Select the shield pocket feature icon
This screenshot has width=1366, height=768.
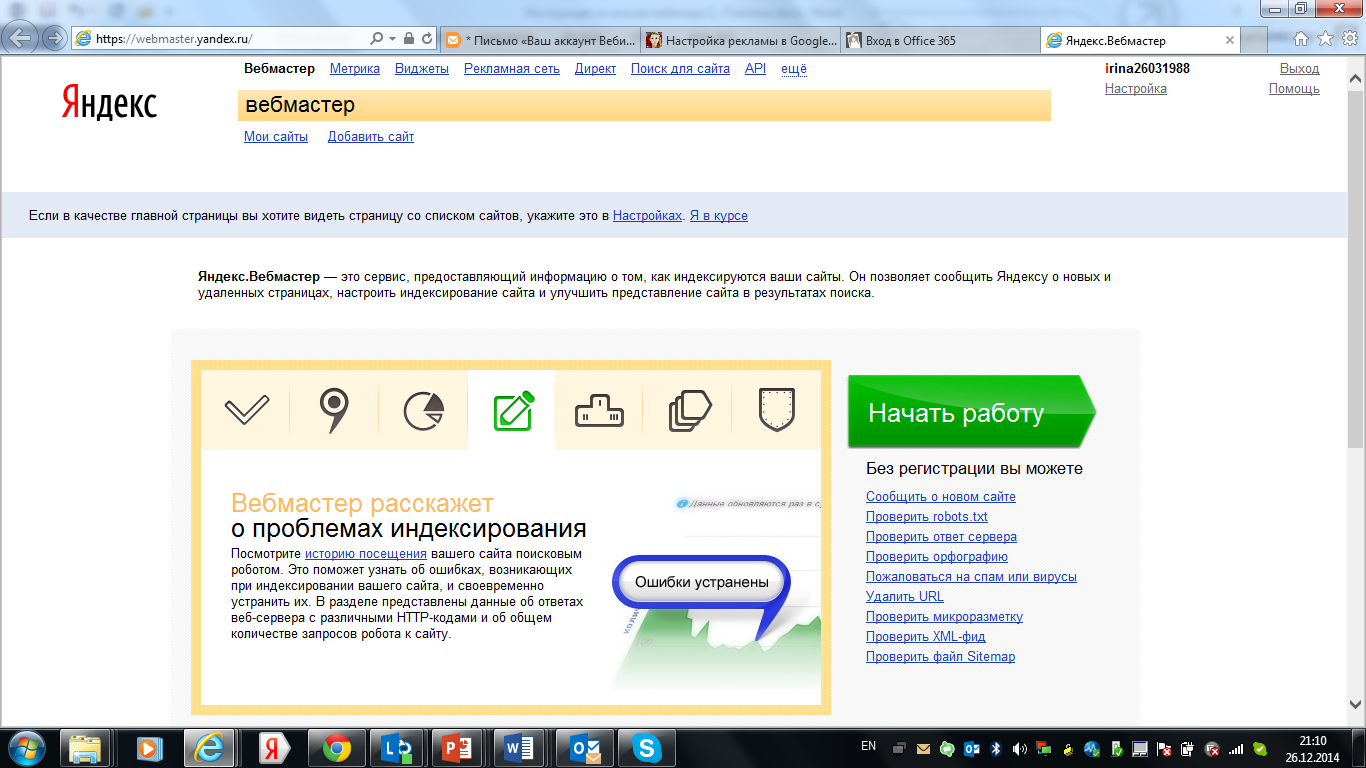pyautogui.click(x=776, y=410)
